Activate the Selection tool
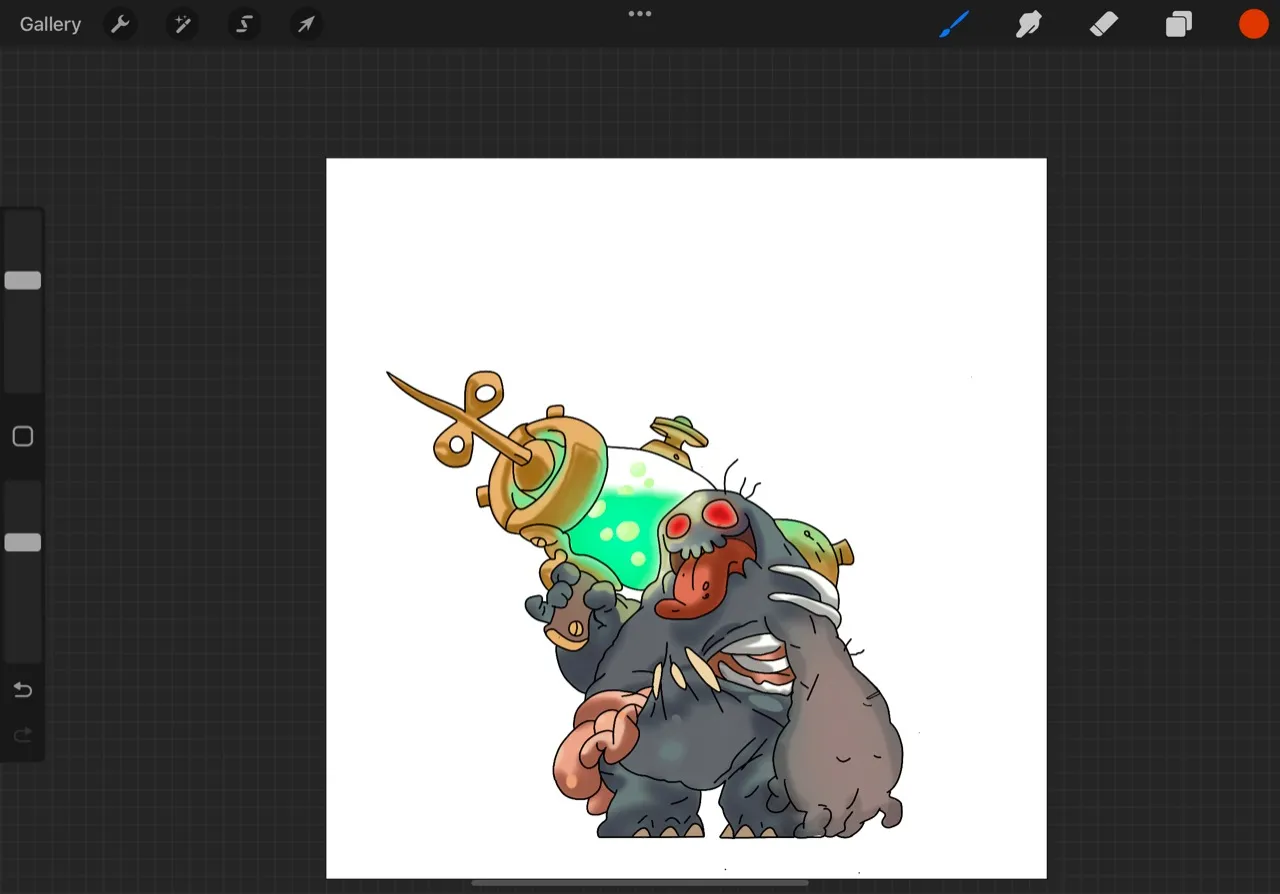The image size is (1280, 894). pyautogui.click(x=244, y=24)
